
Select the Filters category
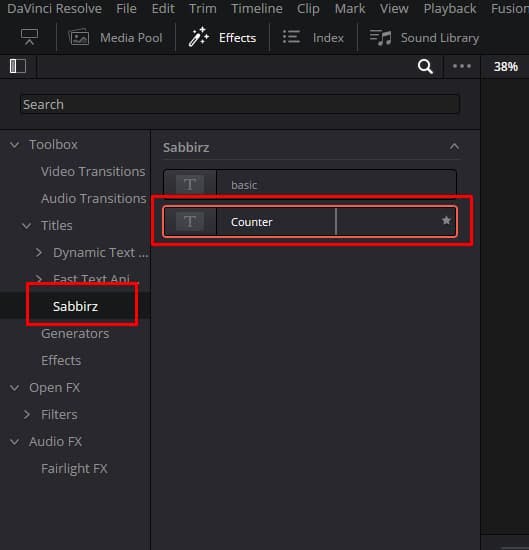(59, 415)
